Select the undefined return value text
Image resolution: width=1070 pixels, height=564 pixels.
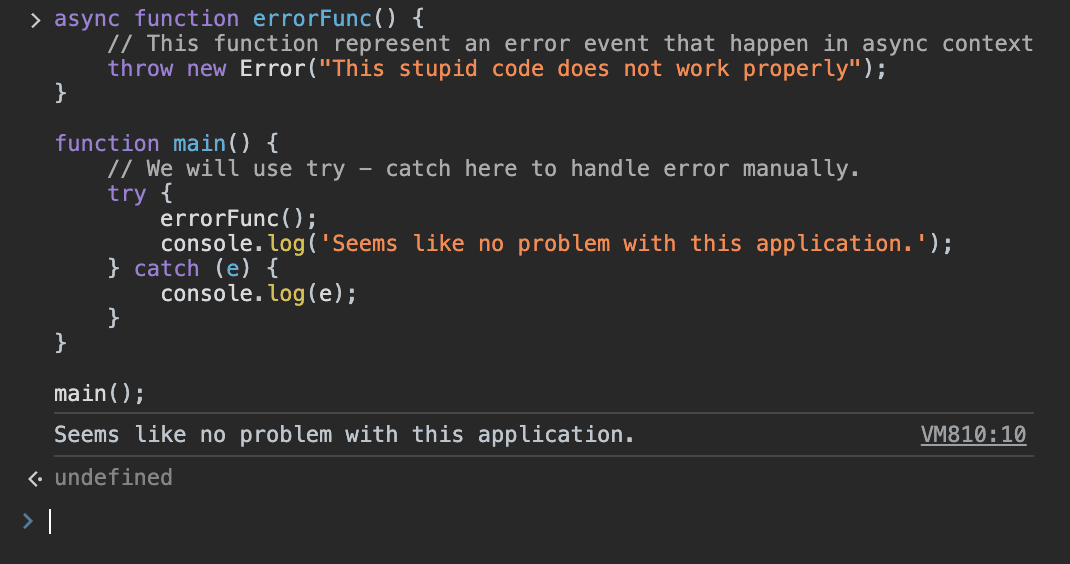point(113,477)
